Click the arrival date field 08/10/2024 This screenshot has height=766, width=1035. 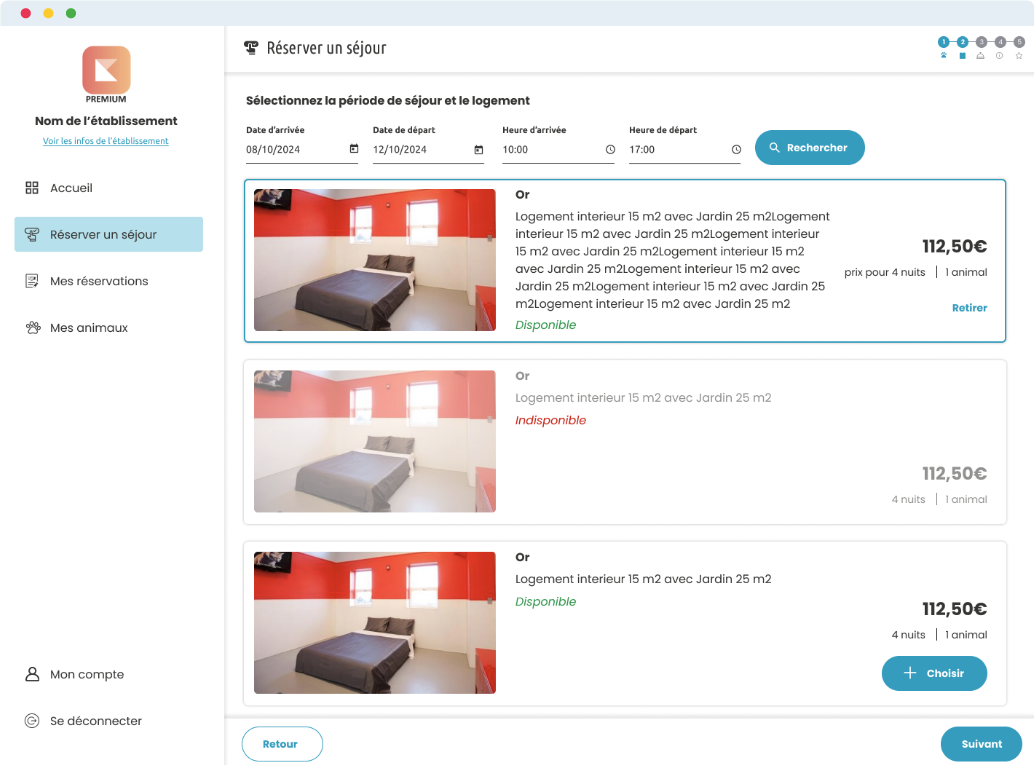302,150
